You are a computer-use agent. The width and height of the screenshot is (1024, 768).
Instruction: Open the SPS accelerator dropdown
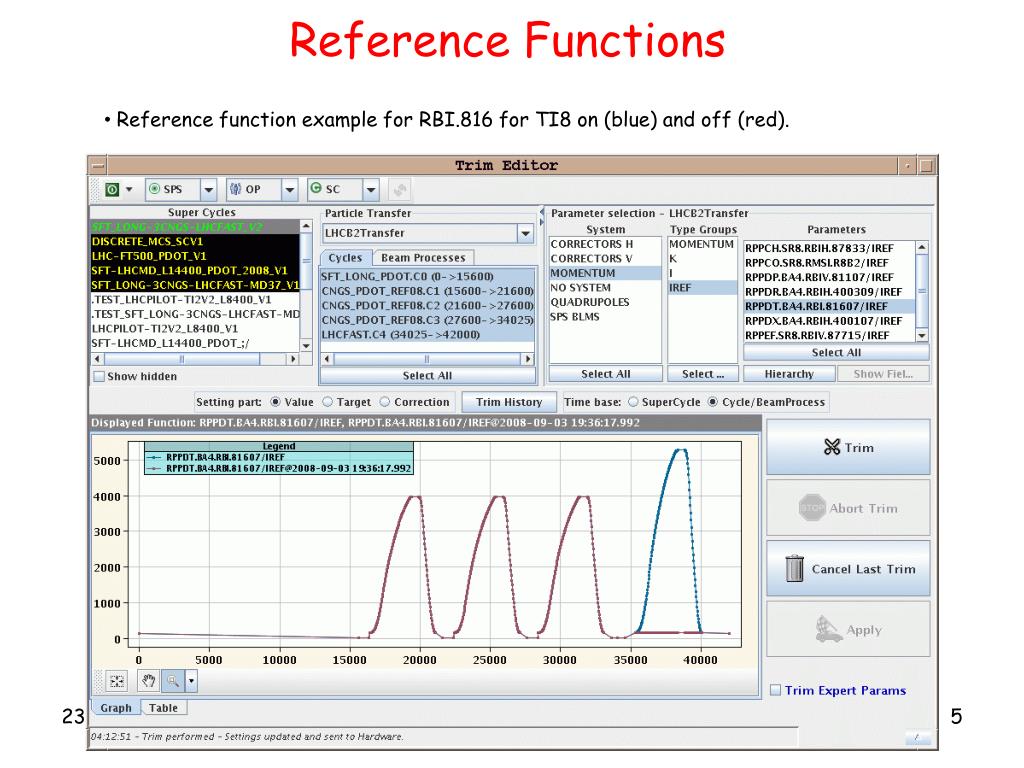pos(208,189)
